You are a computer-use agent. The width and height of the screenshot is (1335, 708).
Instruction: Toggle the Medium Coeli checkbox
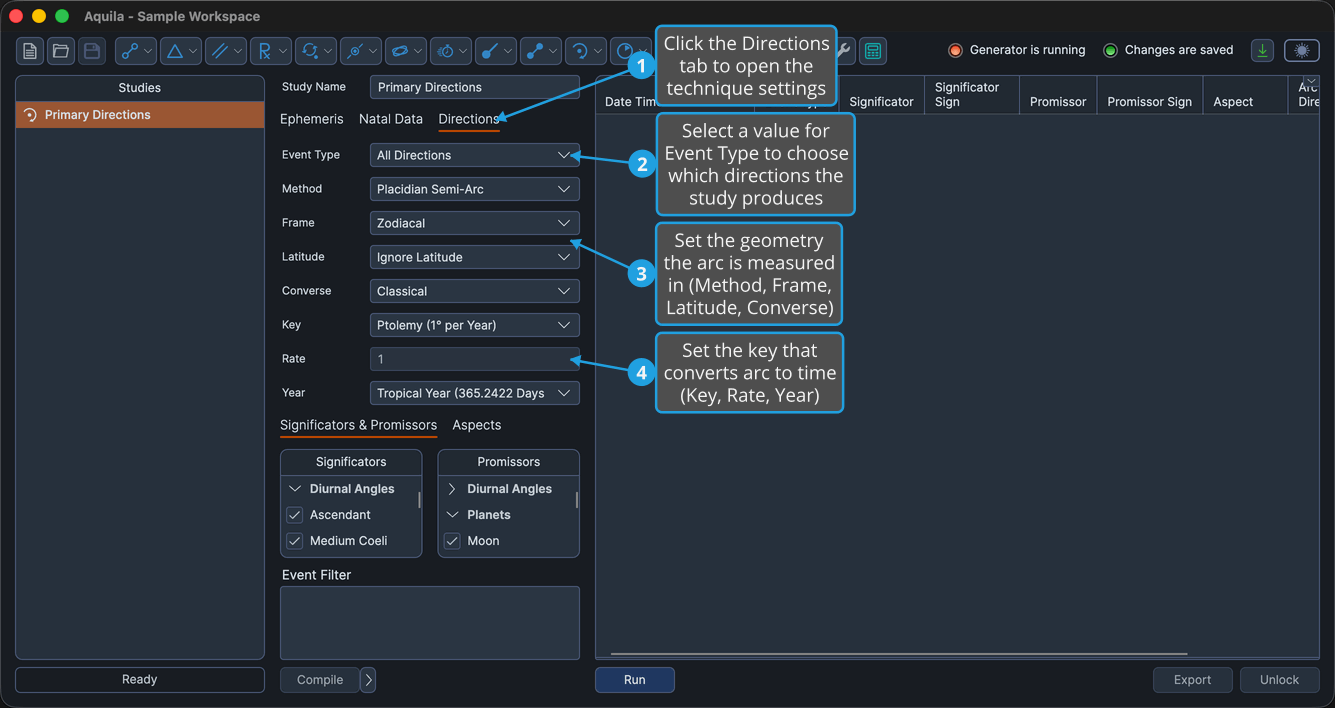click(295, 541)
